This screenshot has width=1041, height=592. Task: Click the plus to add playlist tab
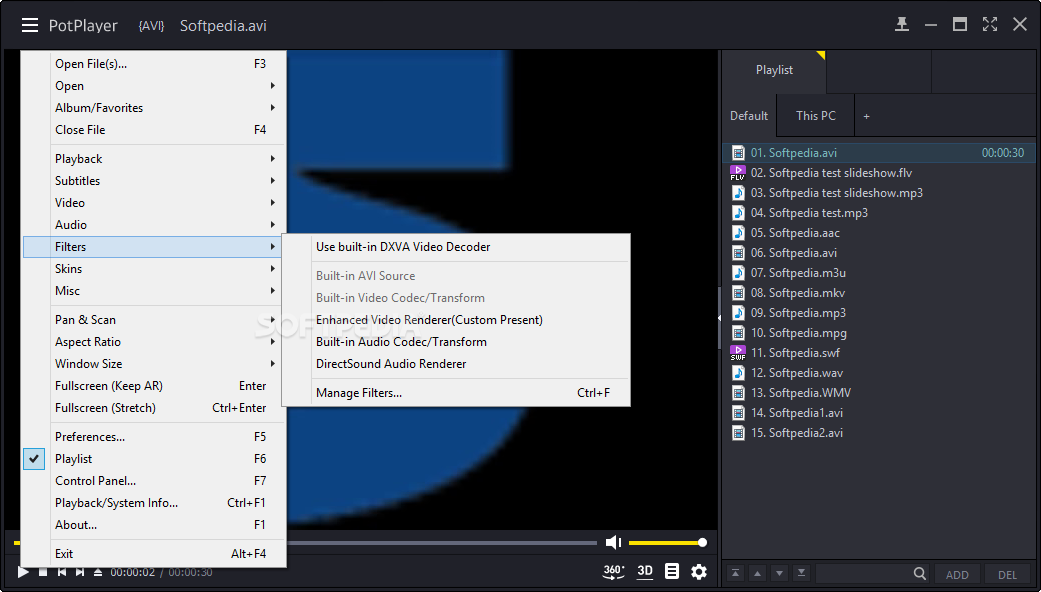pos(866,116)
